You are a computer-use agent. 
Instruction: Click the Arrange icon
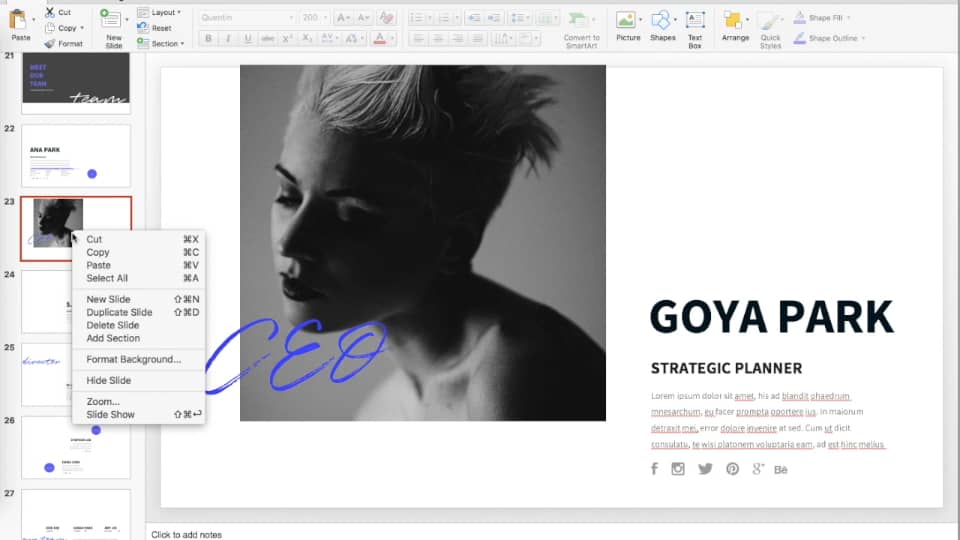(732, 20)
